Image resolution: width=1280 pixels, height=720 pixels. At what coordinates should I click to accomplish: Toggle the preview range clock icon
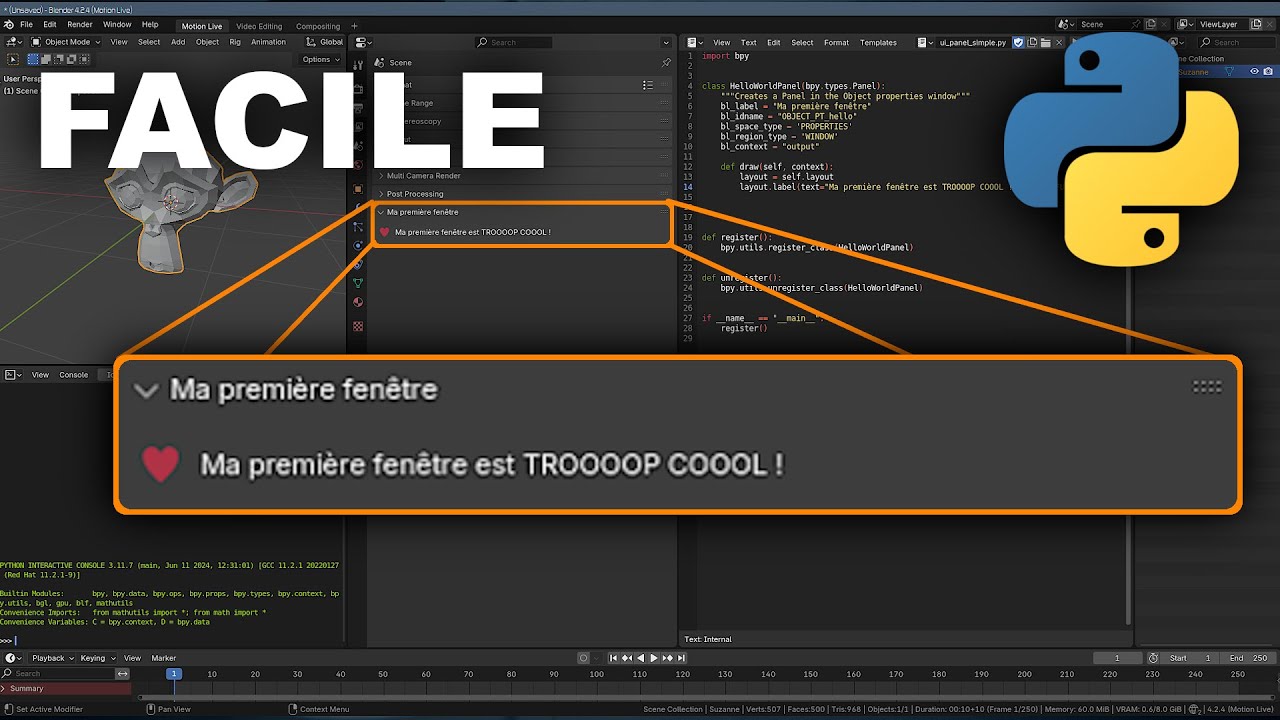(x=1153, y=658)
